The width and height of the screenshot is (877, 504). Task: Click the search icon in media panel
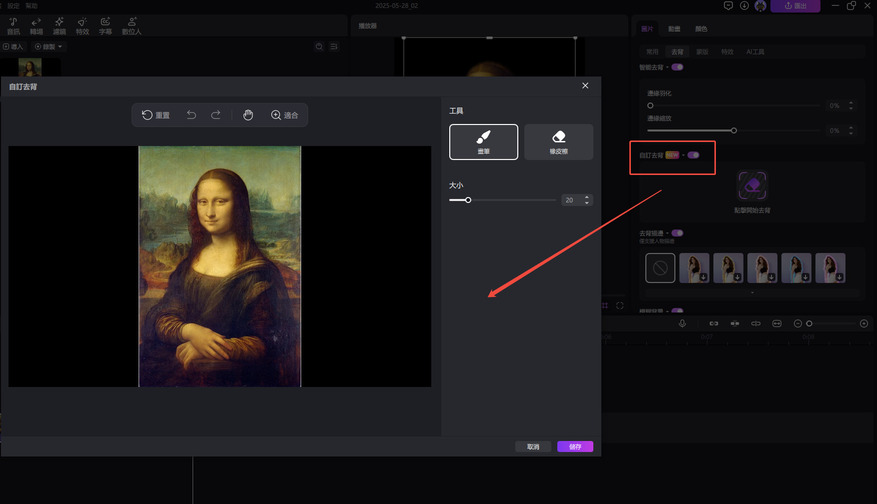pos(319,46)
